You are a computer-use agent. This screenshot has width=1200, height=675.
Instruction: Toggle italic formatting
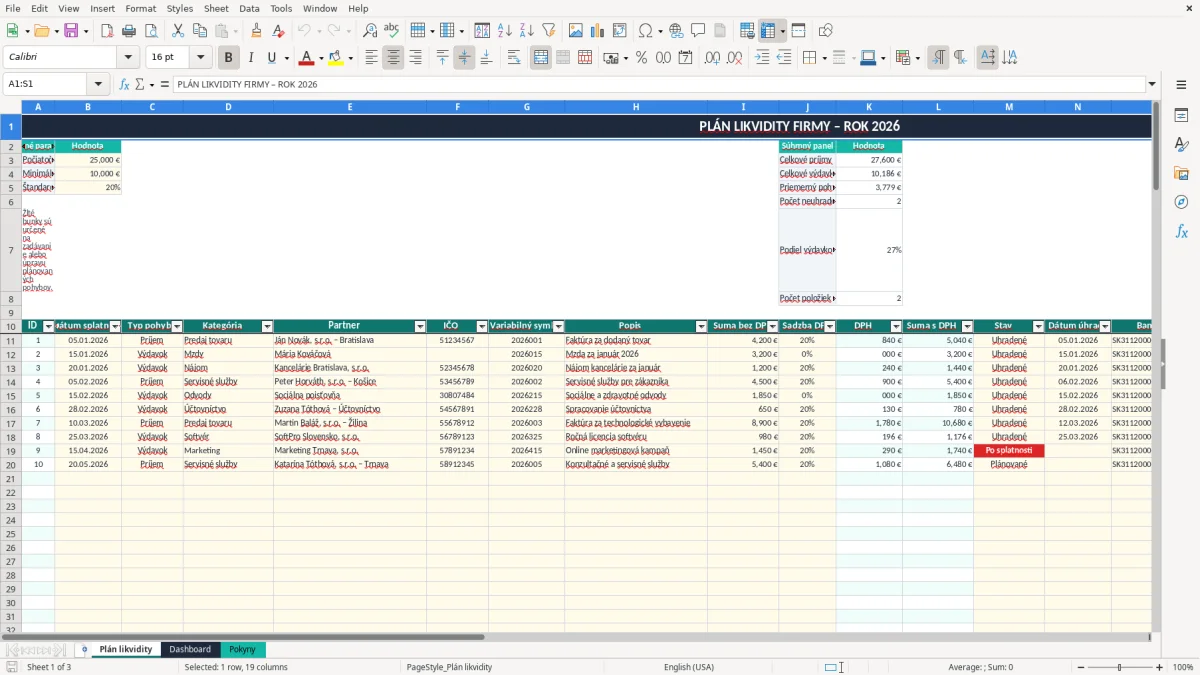click(x=251, y=58)
